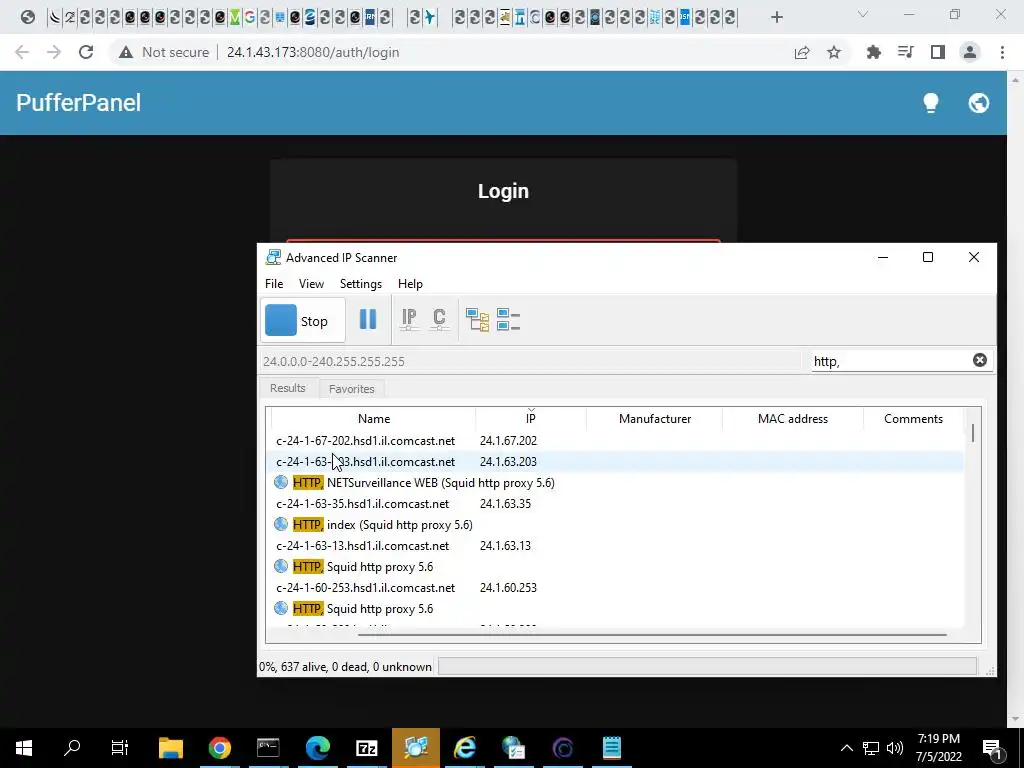Open the Help menu
The width and height of the screenshot is (1024, 768).
(410, 284)
